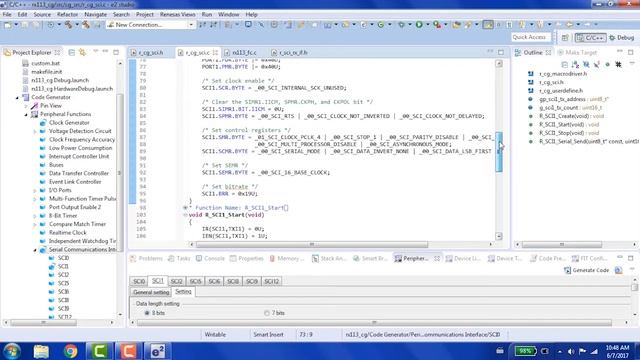Open File Explorer from the taskbar

click(41, 351)
